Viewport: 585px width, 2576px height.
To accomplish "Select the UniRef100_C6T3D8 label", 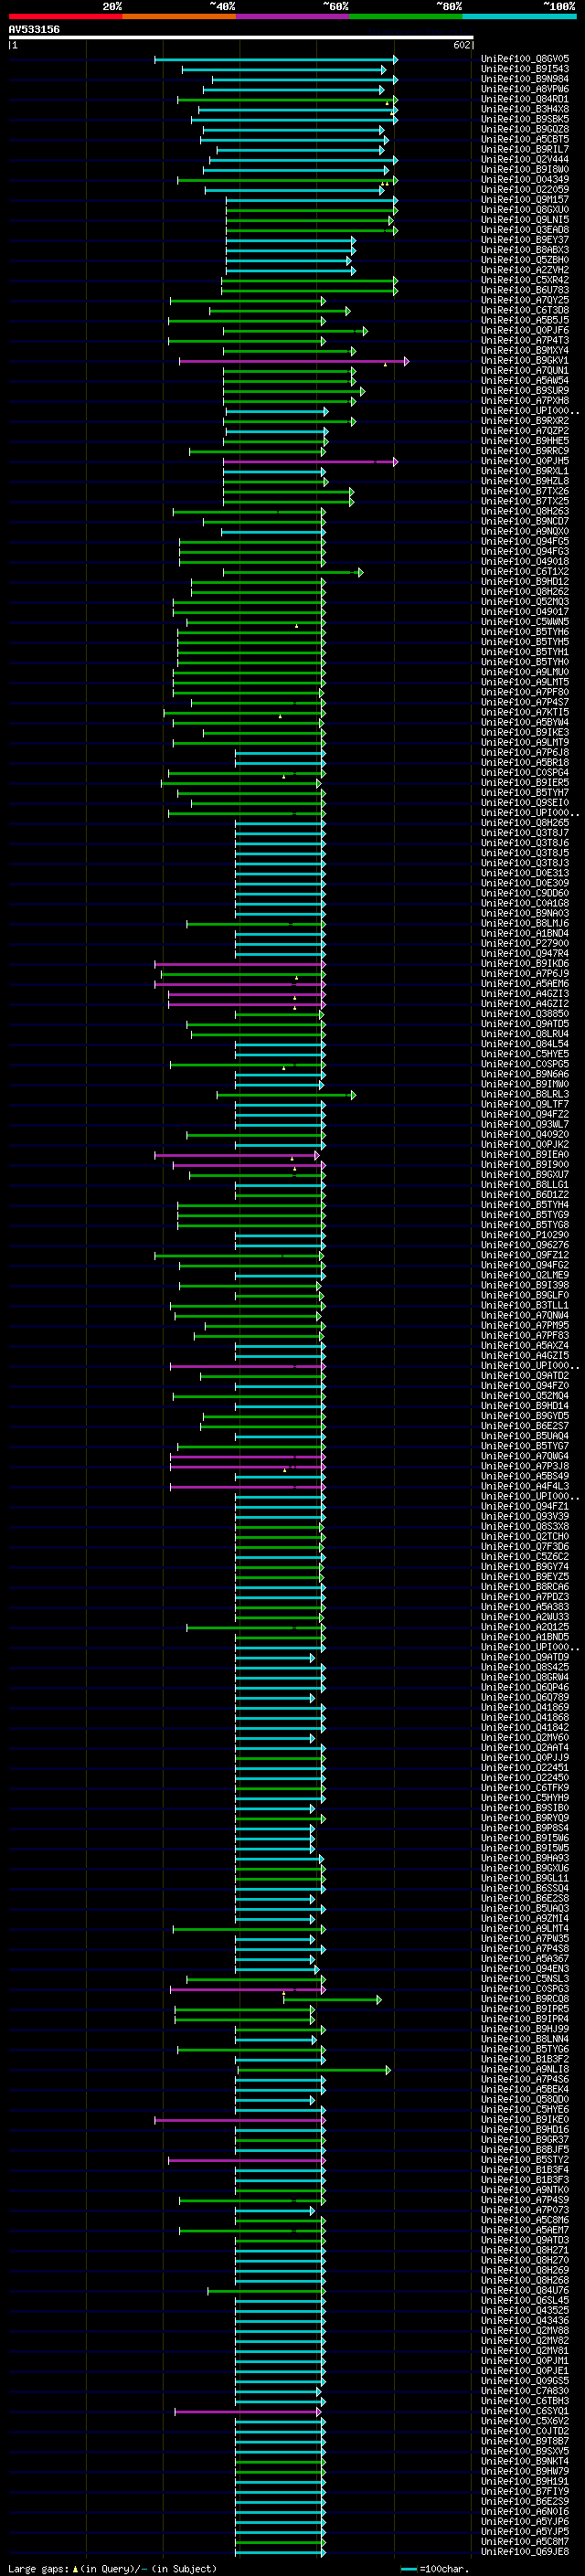I will coord(525,310).
